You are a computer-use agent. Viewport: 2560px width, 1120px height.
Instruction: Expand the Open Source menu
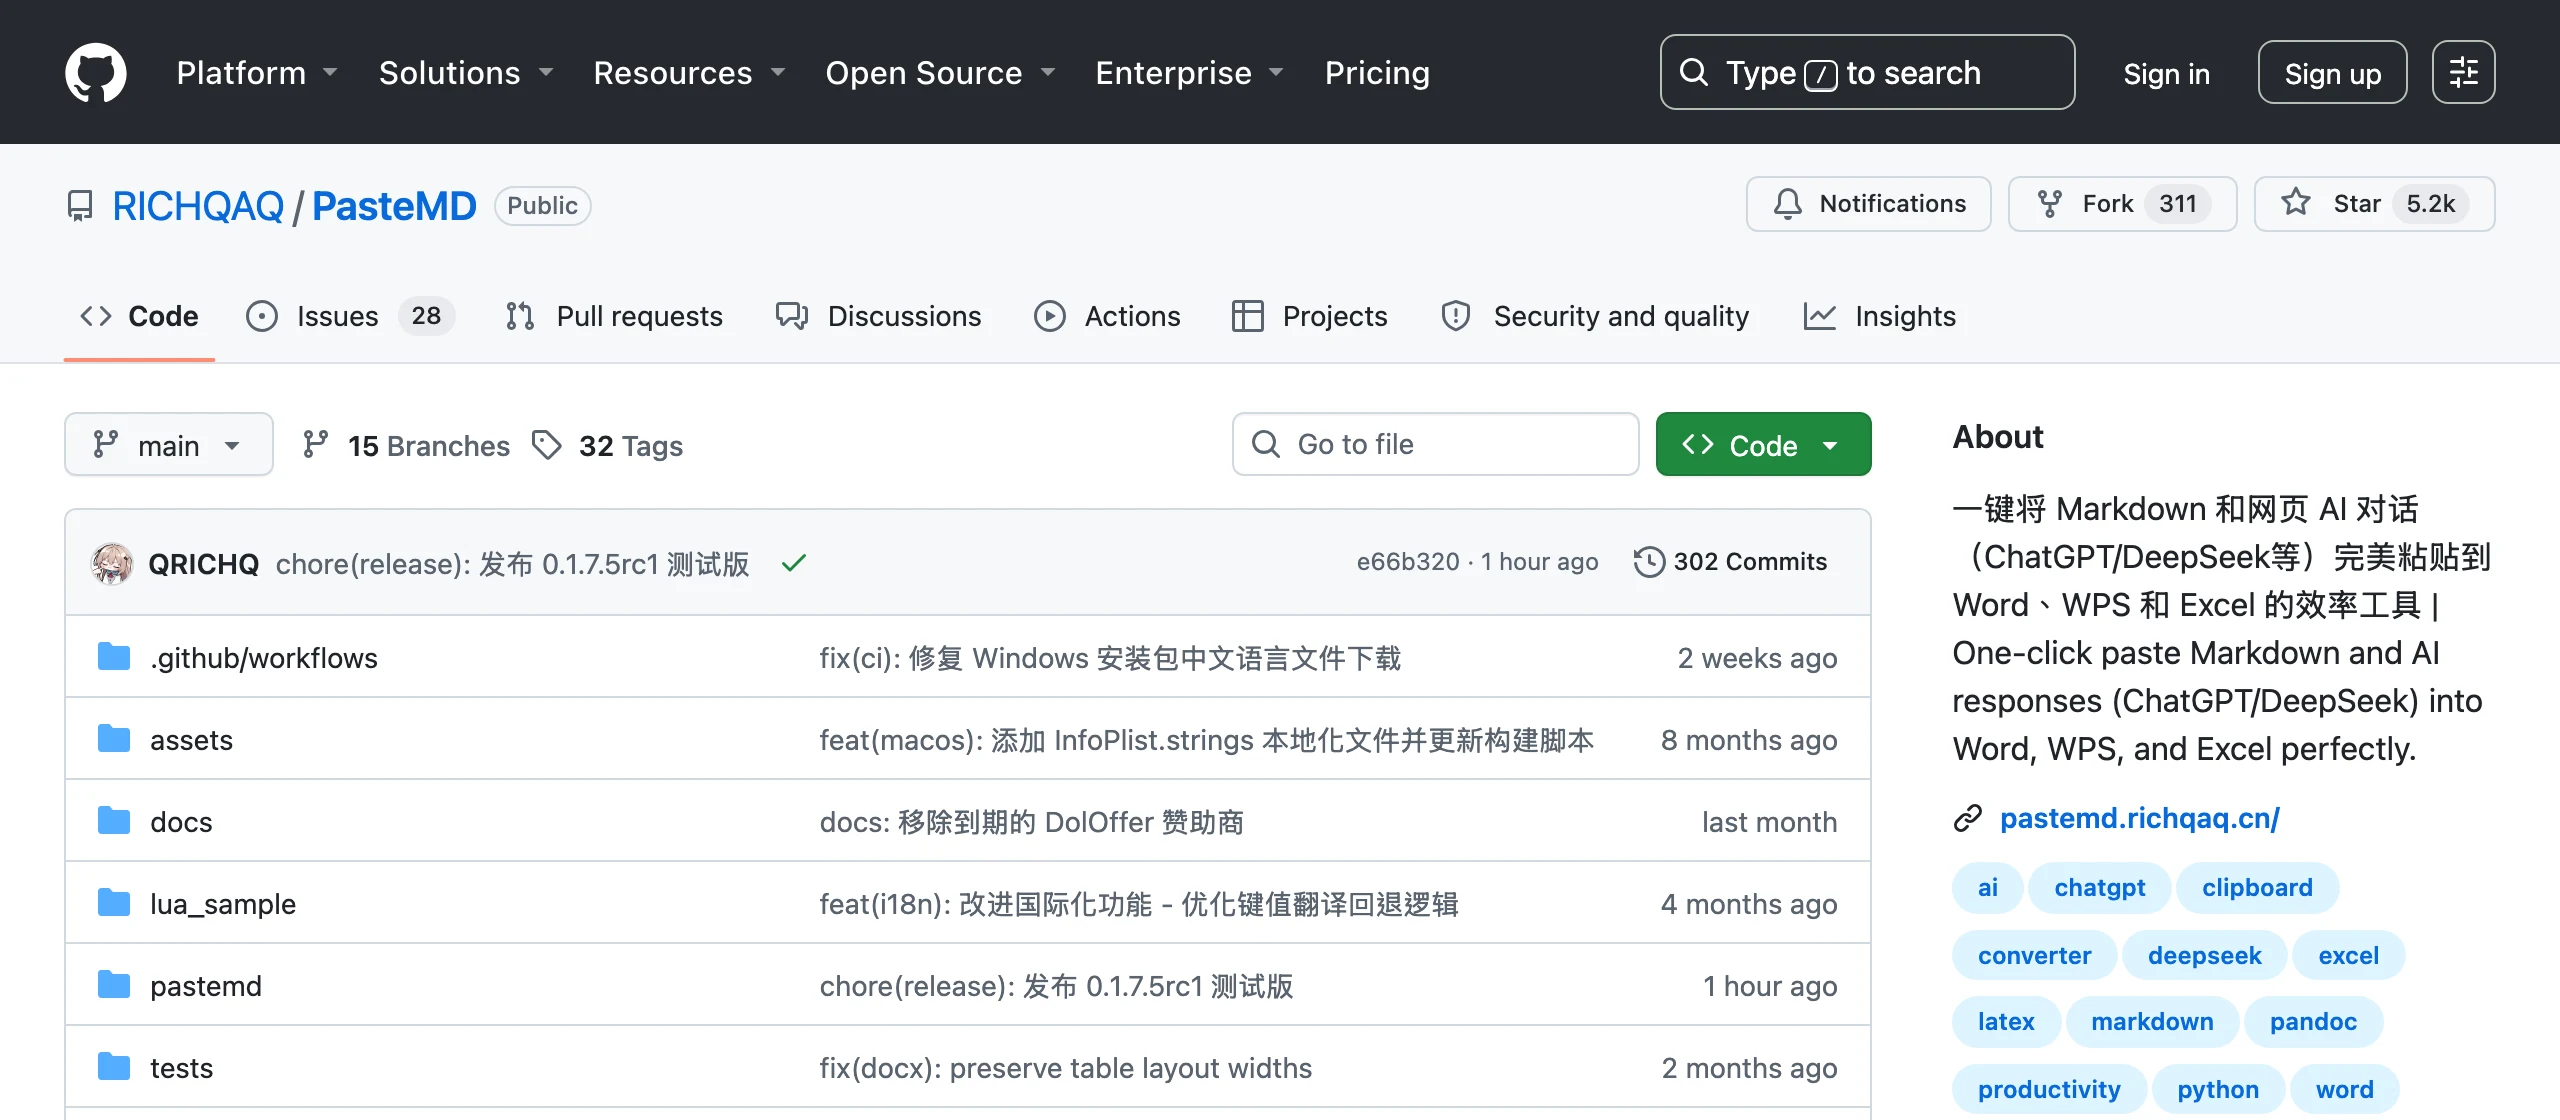point(940,72)
